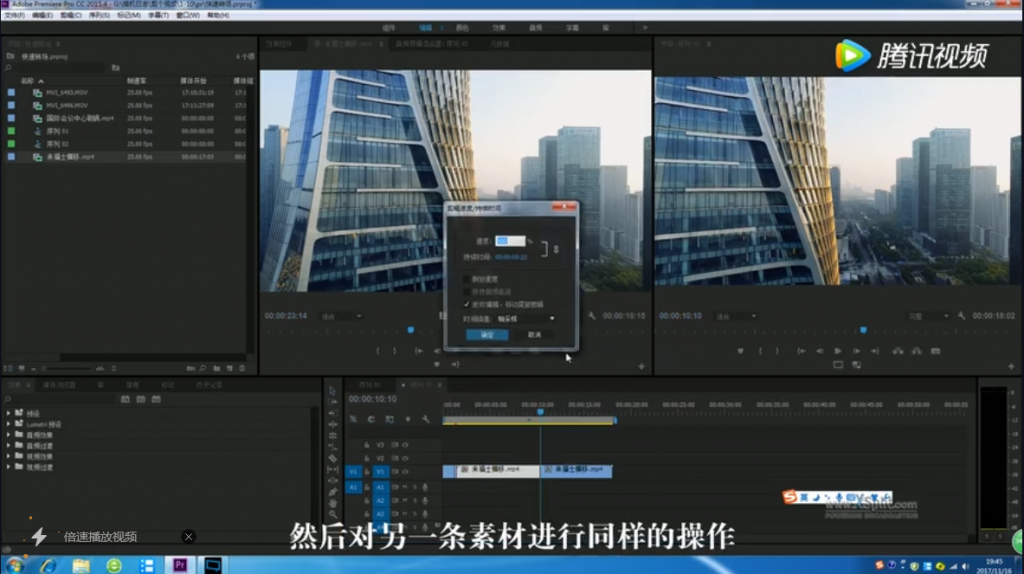Screen dimensions: 1024x574
Task: Select the Pen tool in the tools panel
Action: click(x=333, y=491)
